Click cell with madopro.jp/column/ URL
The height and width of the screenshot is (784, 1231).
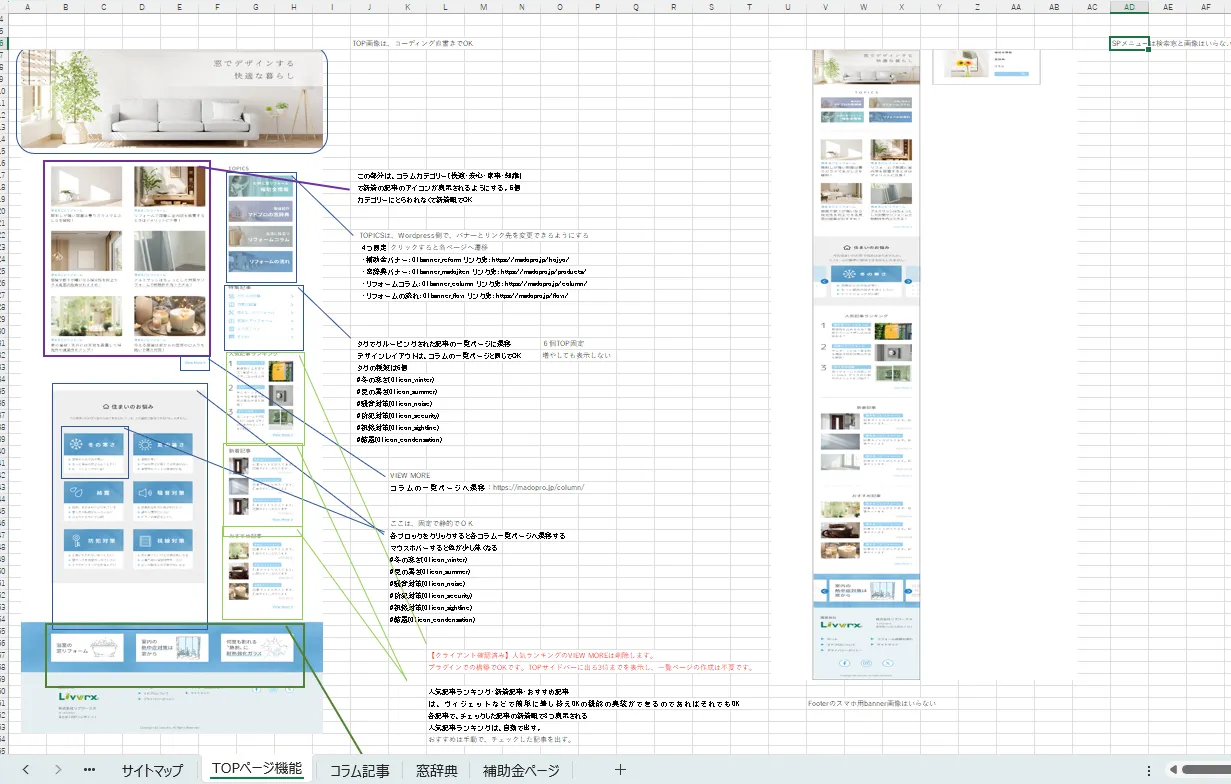(487, 487)
